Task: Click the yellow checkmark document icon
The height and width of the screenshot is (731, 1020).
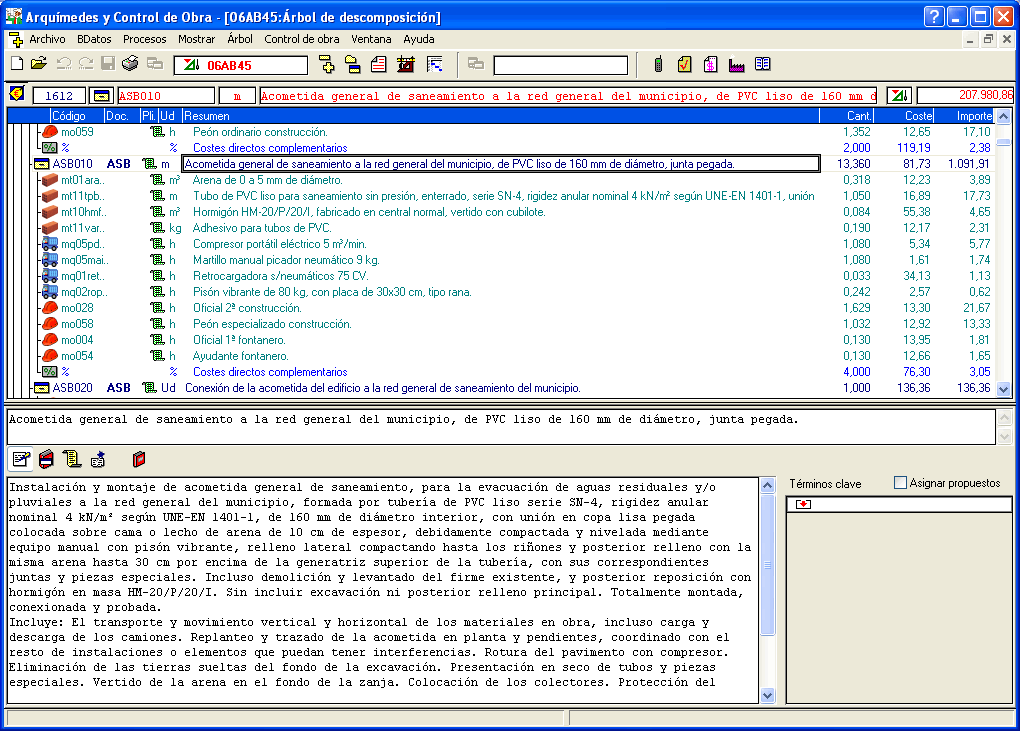Action: coord(684,64)
